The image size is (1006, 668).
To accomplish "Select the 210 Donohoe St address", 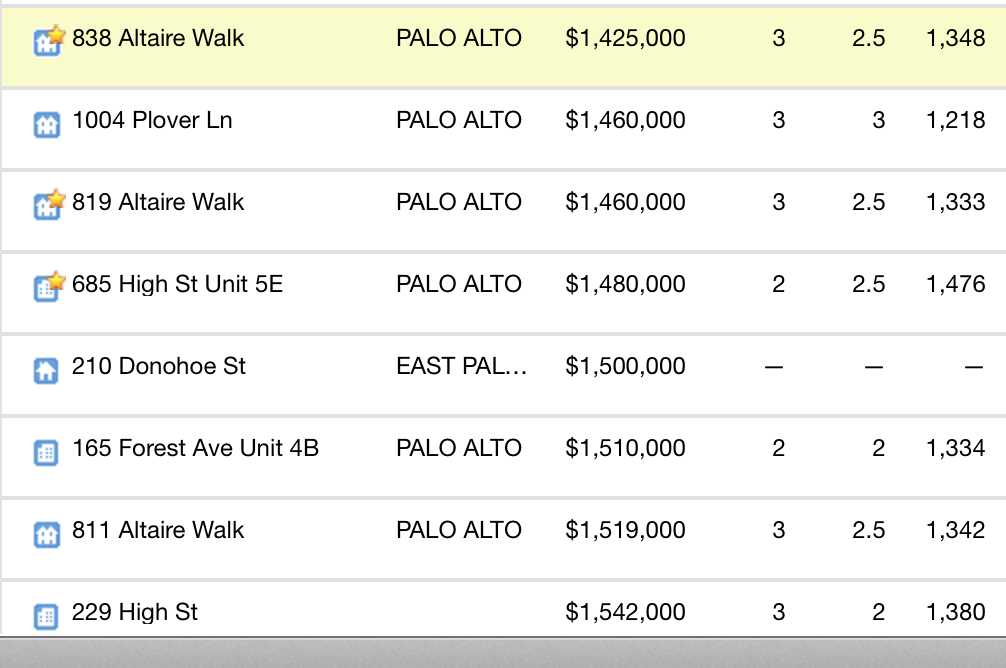I will click(158, 366).
